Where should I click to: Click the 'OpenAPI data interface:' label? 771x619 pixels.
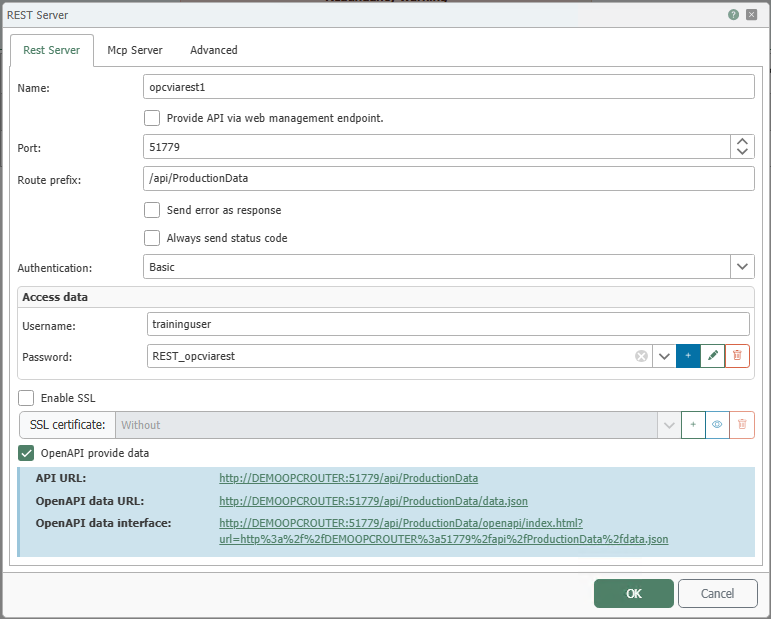(x=104, y=523)
